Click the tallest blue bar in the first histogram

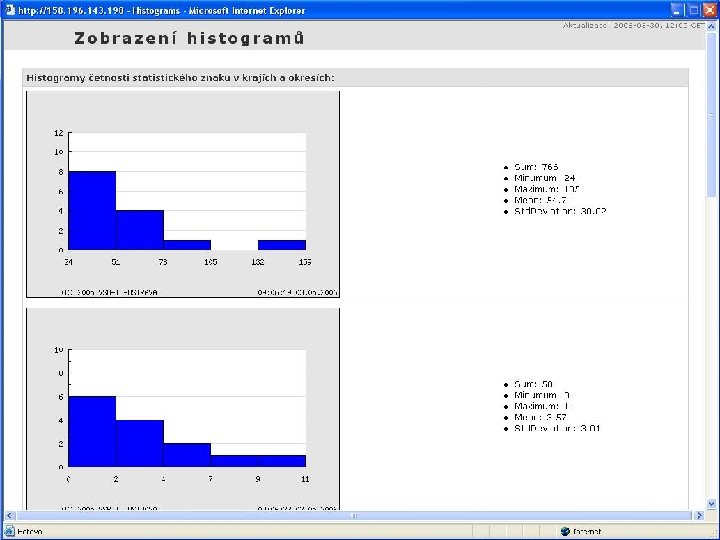[x=92, y=210]
